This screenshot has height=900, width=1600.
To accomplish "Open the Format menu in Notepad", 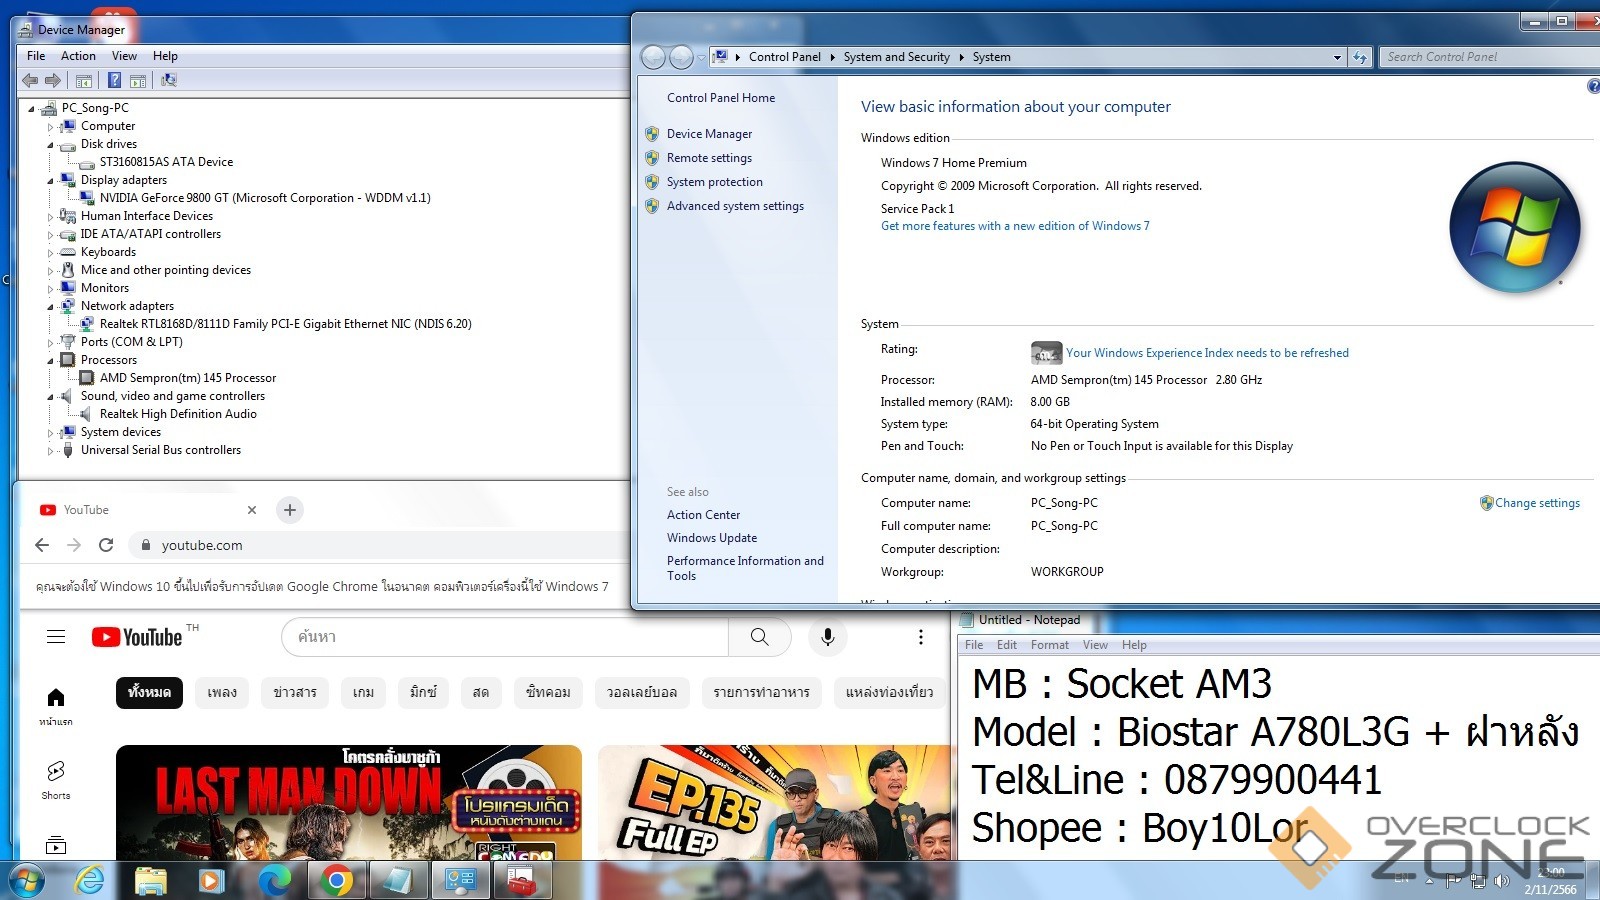I will click(1049, 645).
